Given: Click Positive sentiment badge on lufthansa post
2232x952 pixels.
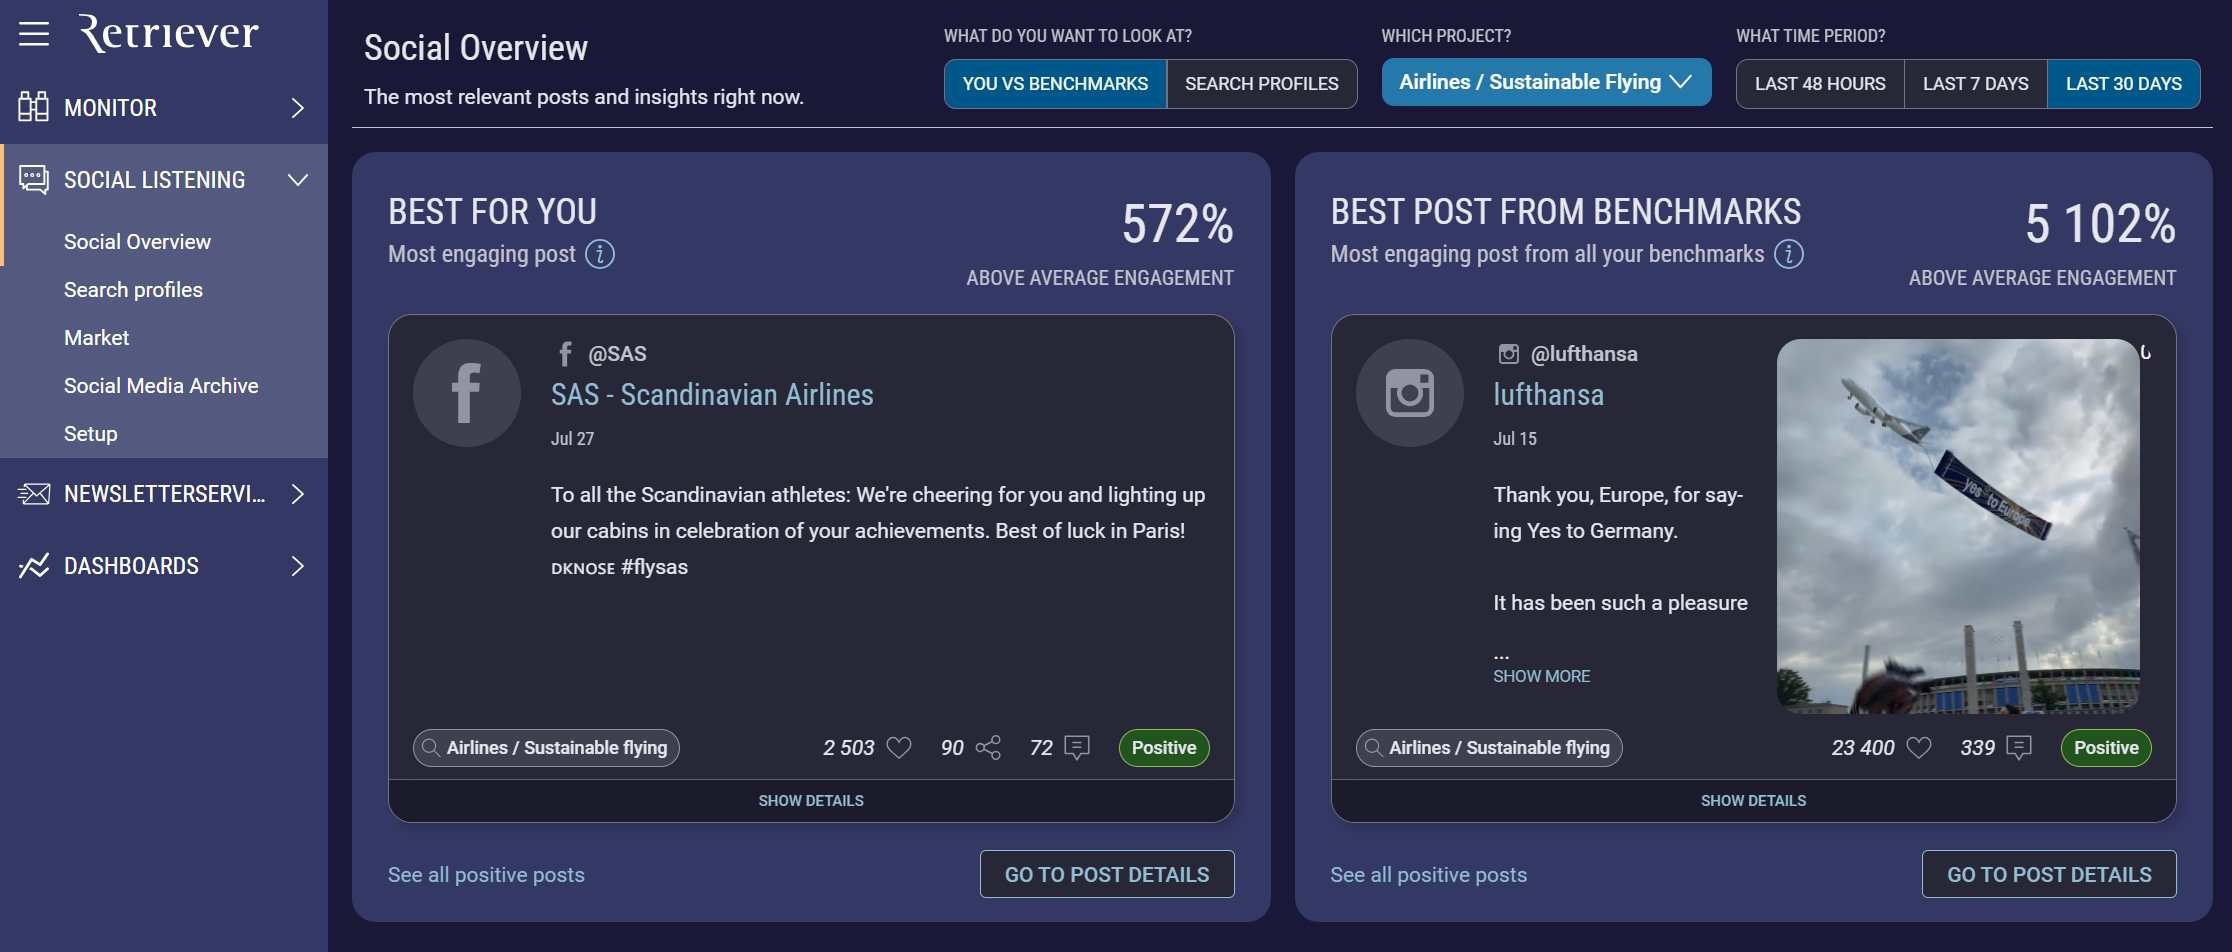Looking at the screenshot, I should tap(2106, 748).
